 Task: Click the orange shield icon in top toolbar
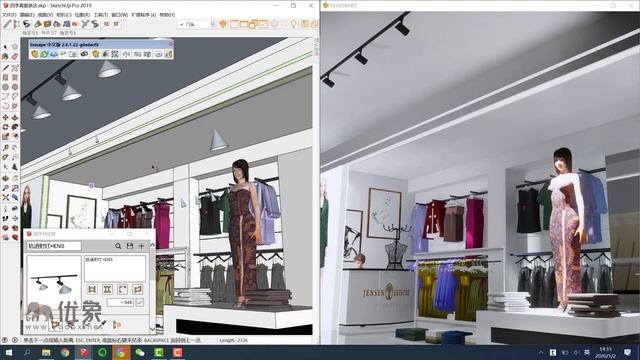click(223, 24)
